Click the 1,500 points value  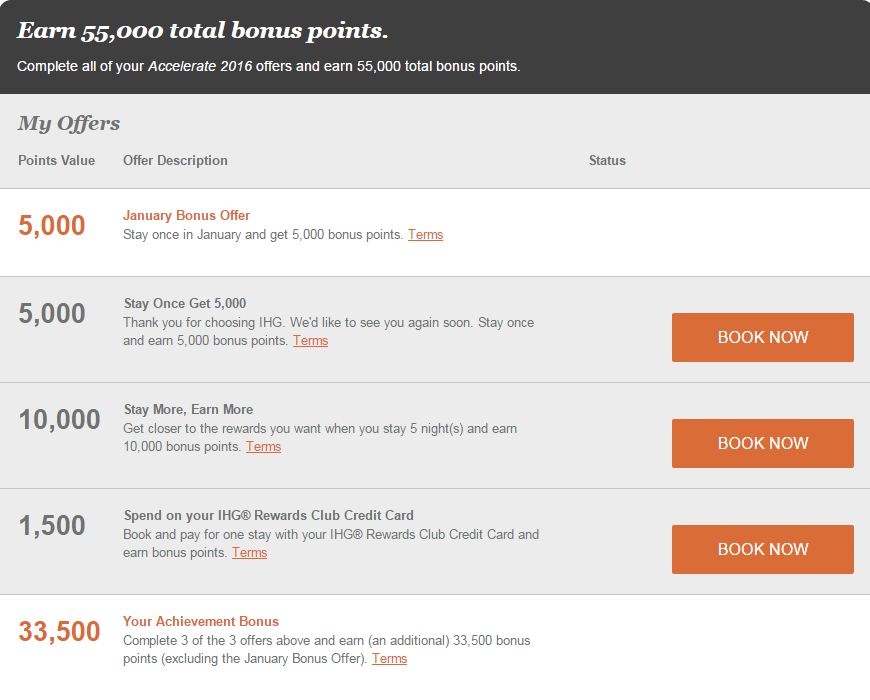pos(52,526)
